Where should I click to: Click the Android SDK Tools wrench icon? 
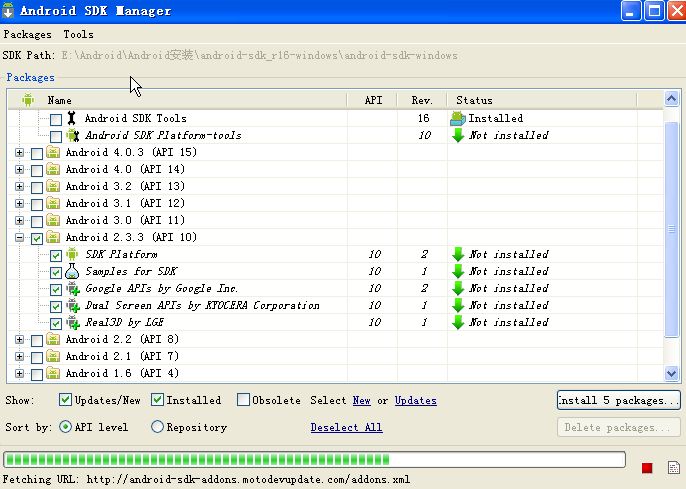coord(72,118)
